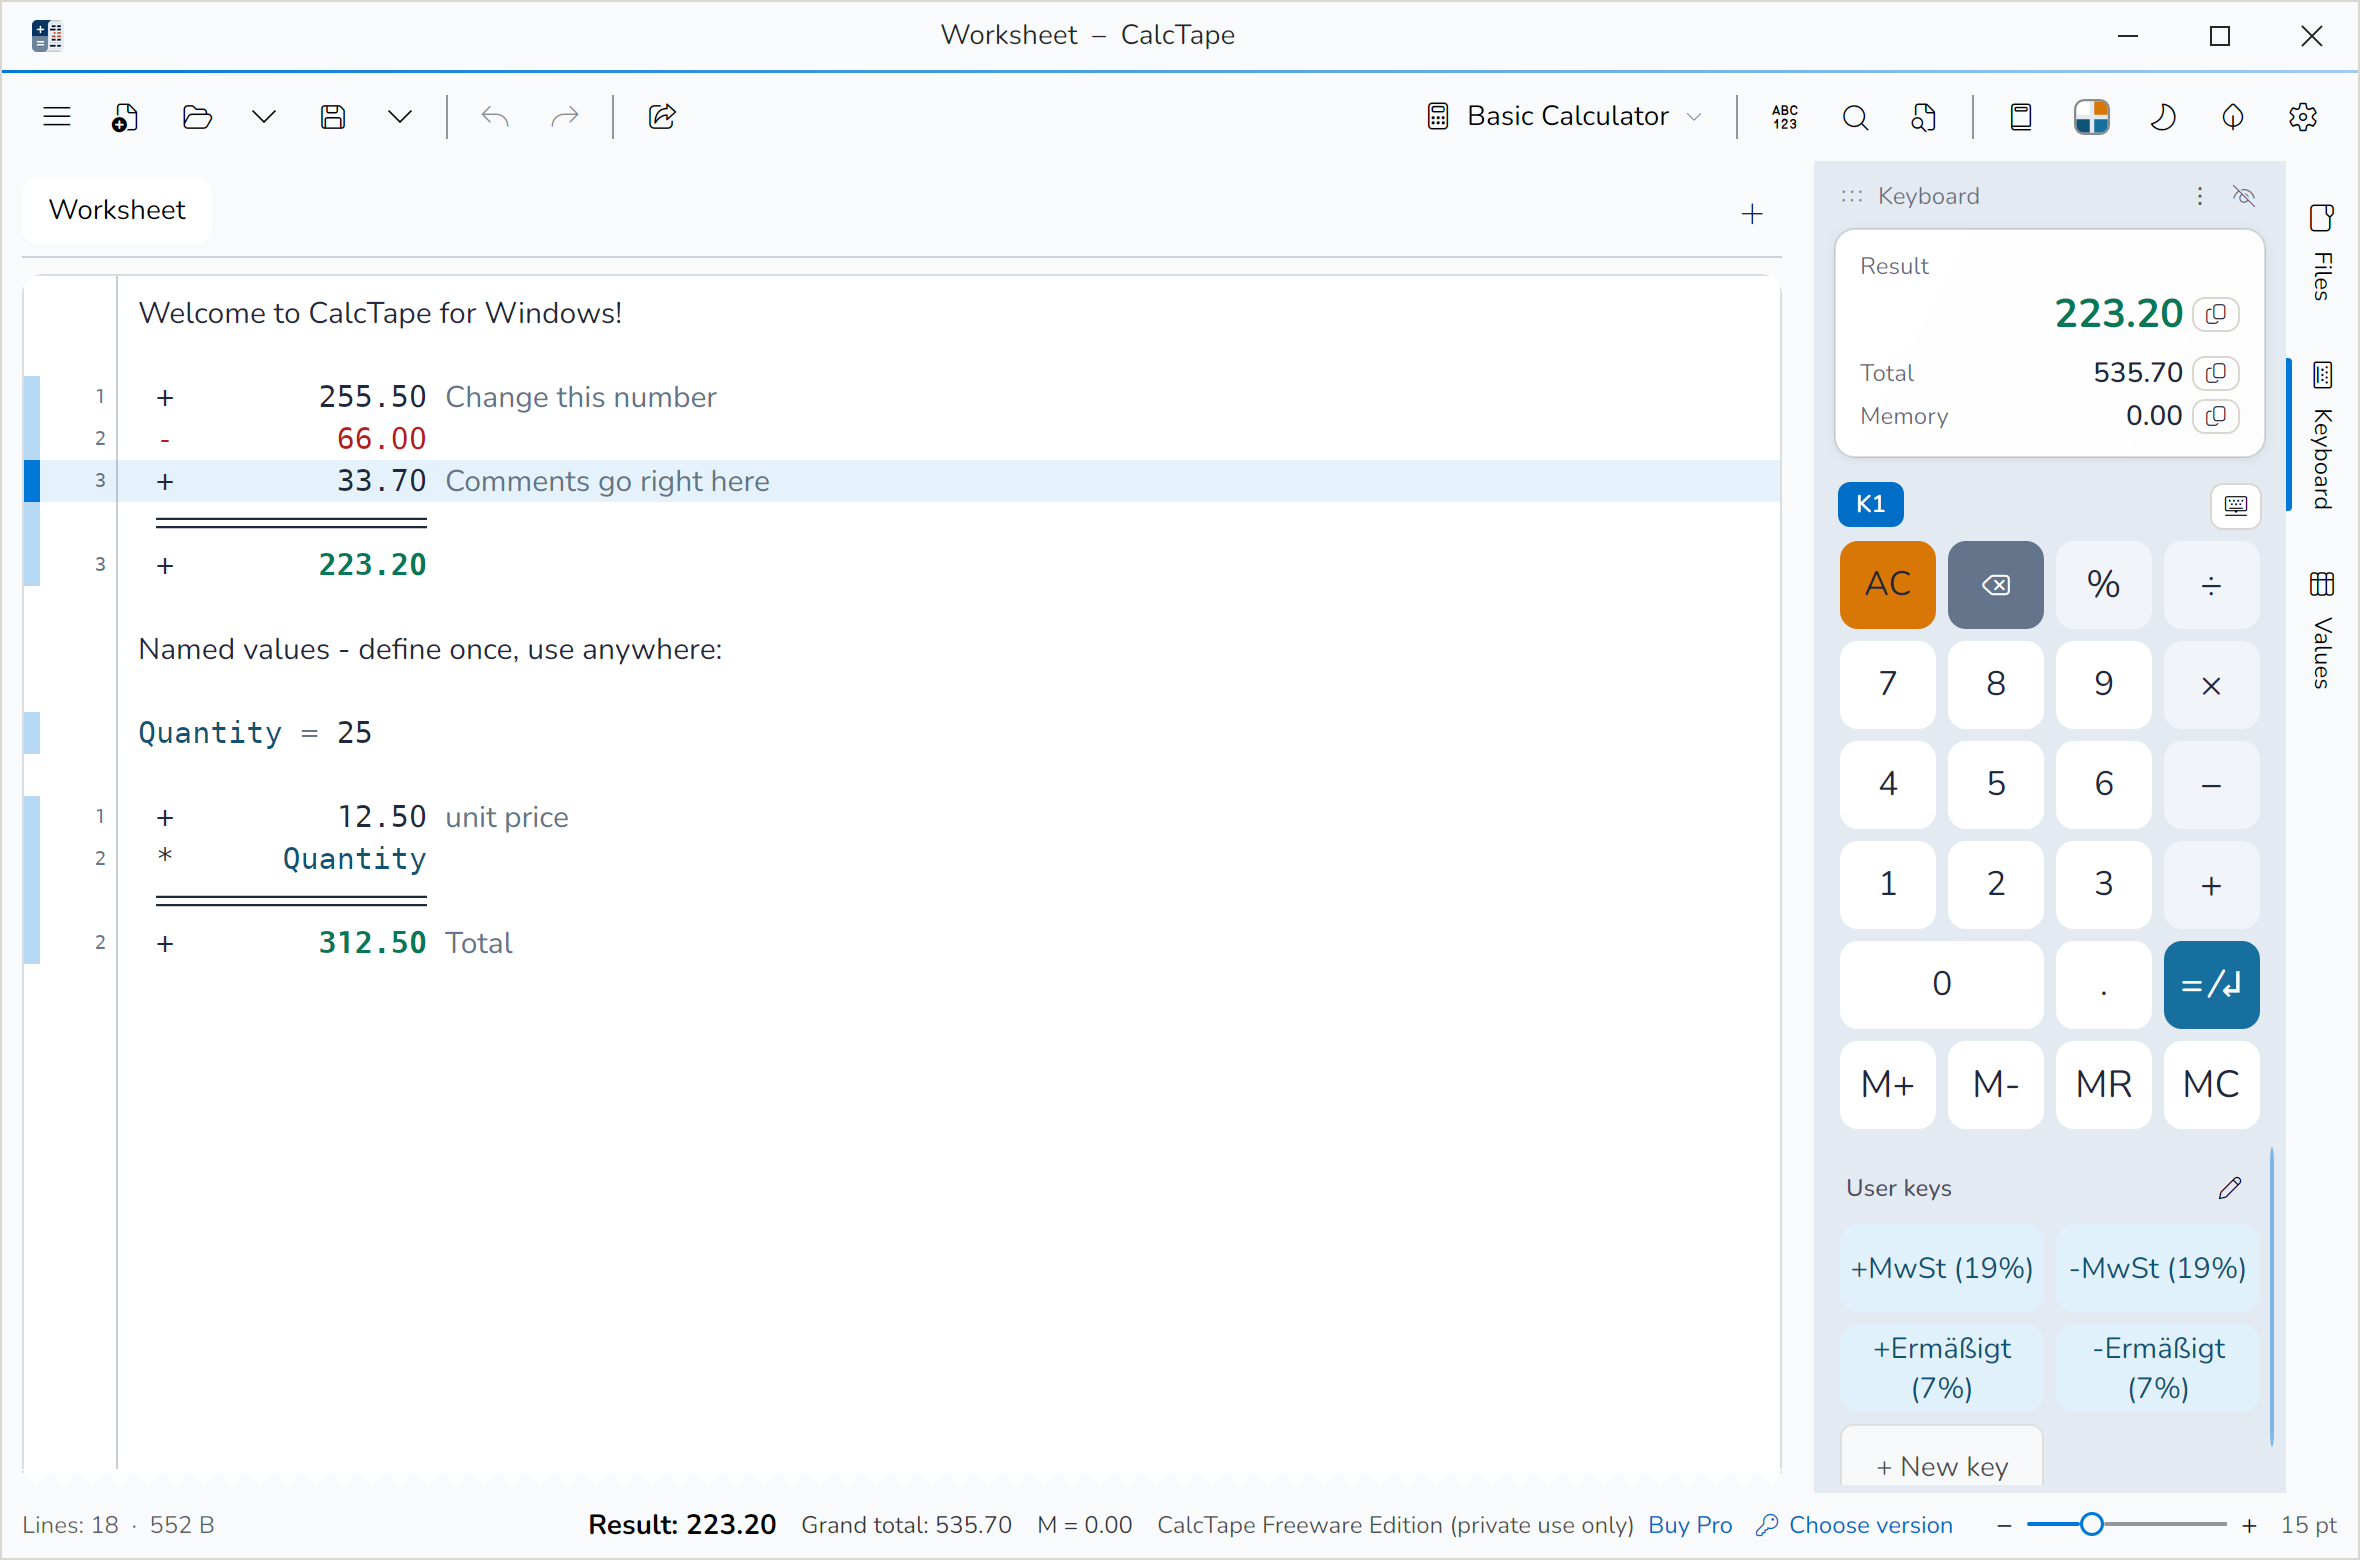Click the 'Quantity = 25' definition line
Viewport: 2360px width, 1560px height.
coord(255,733)
